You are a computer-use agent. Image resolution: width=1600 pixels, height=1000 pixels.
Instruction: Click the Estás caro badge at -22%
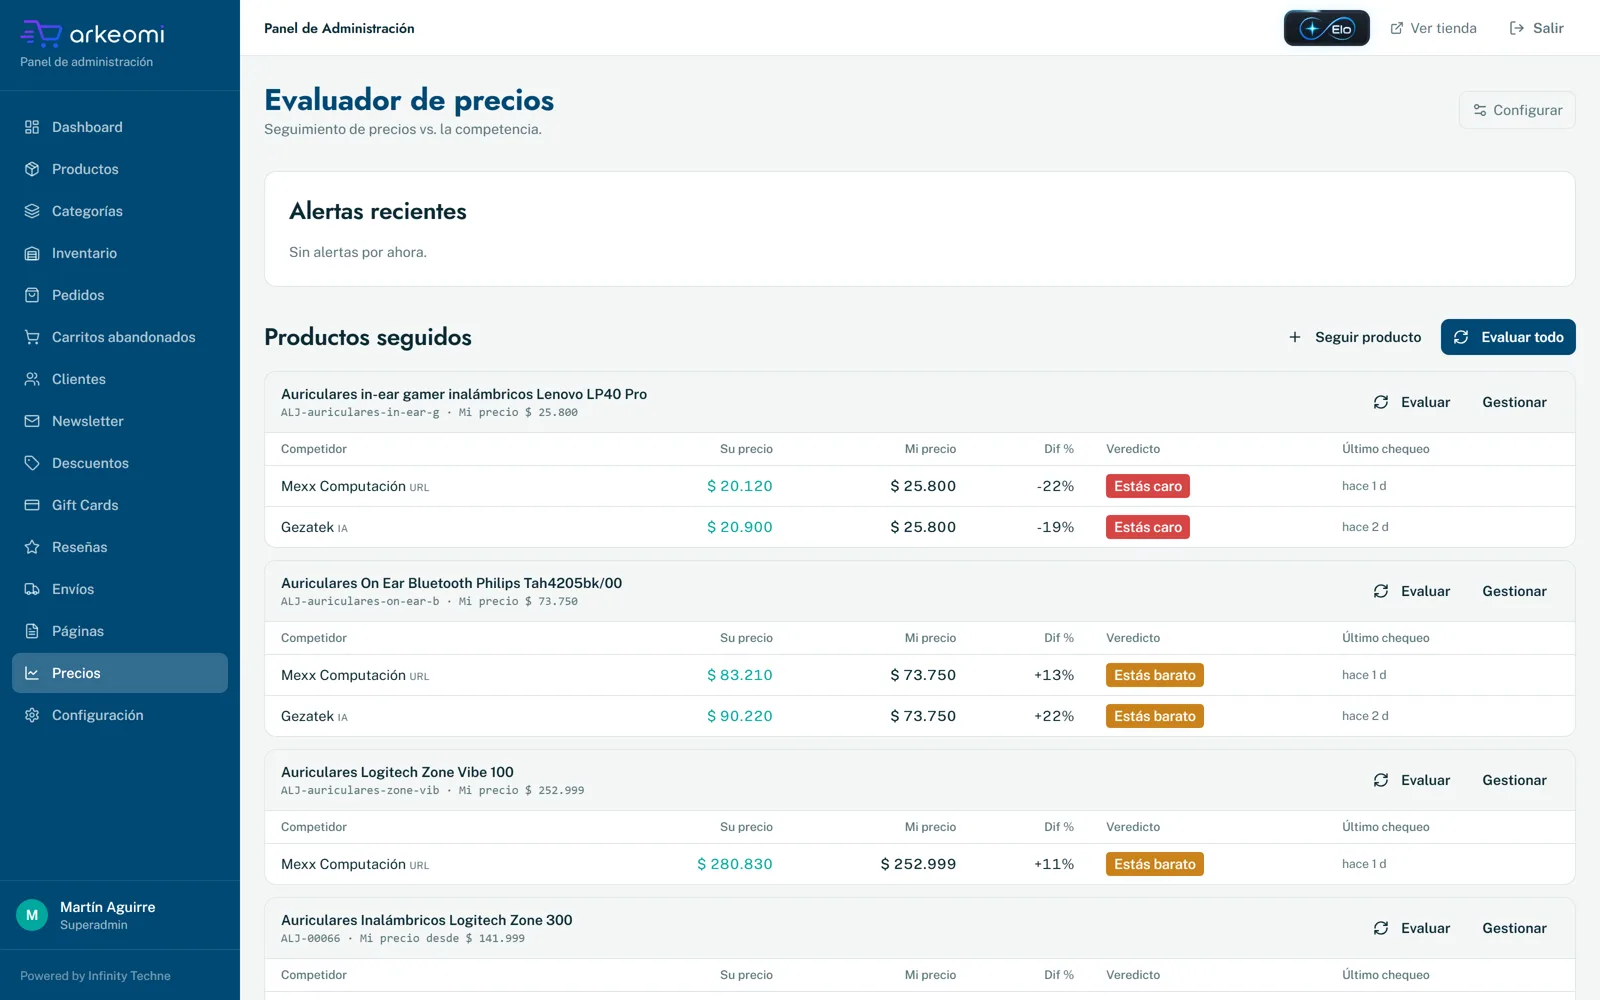1148,486
